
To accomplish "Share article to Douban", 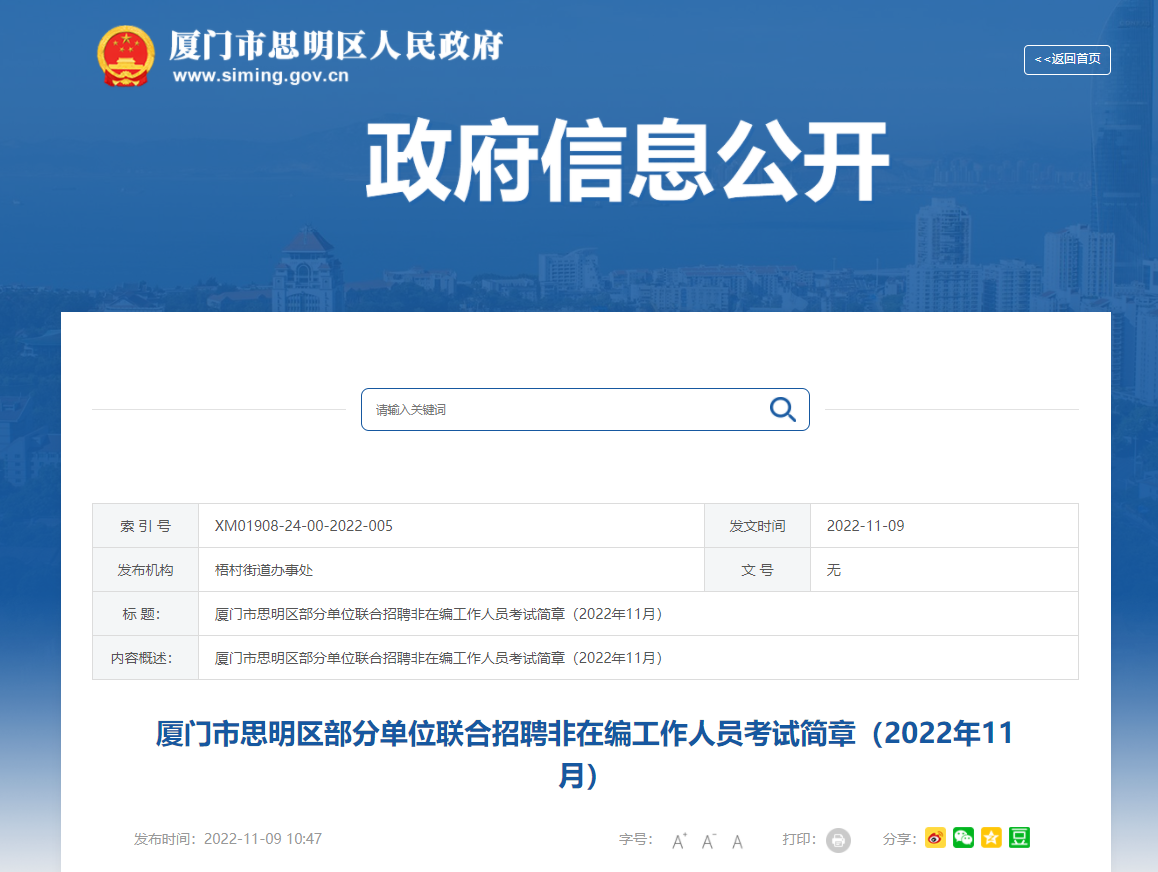I will pyautogui.click(x=1019, y=838).
